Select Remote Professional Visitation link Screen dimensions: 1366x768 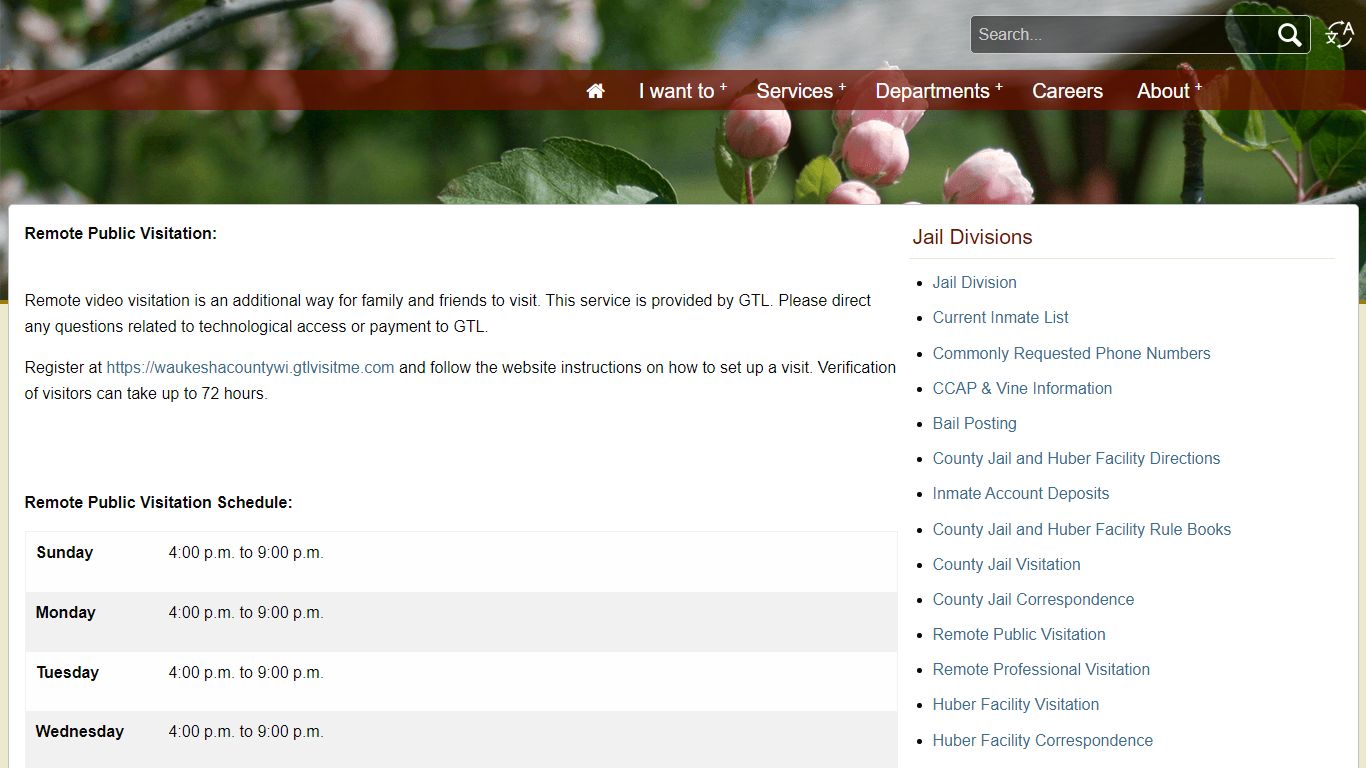coord(1041,669)
